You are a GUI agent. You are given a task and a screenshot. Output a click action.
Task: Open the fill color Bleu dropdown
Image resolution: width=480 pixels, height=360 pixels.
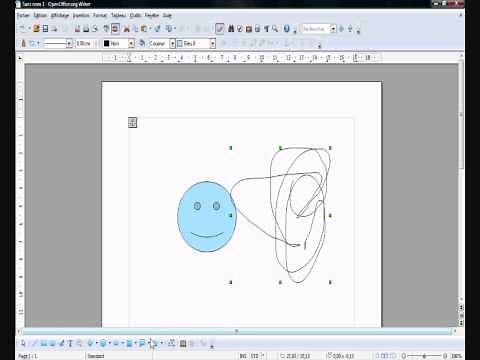click(212, 44)
